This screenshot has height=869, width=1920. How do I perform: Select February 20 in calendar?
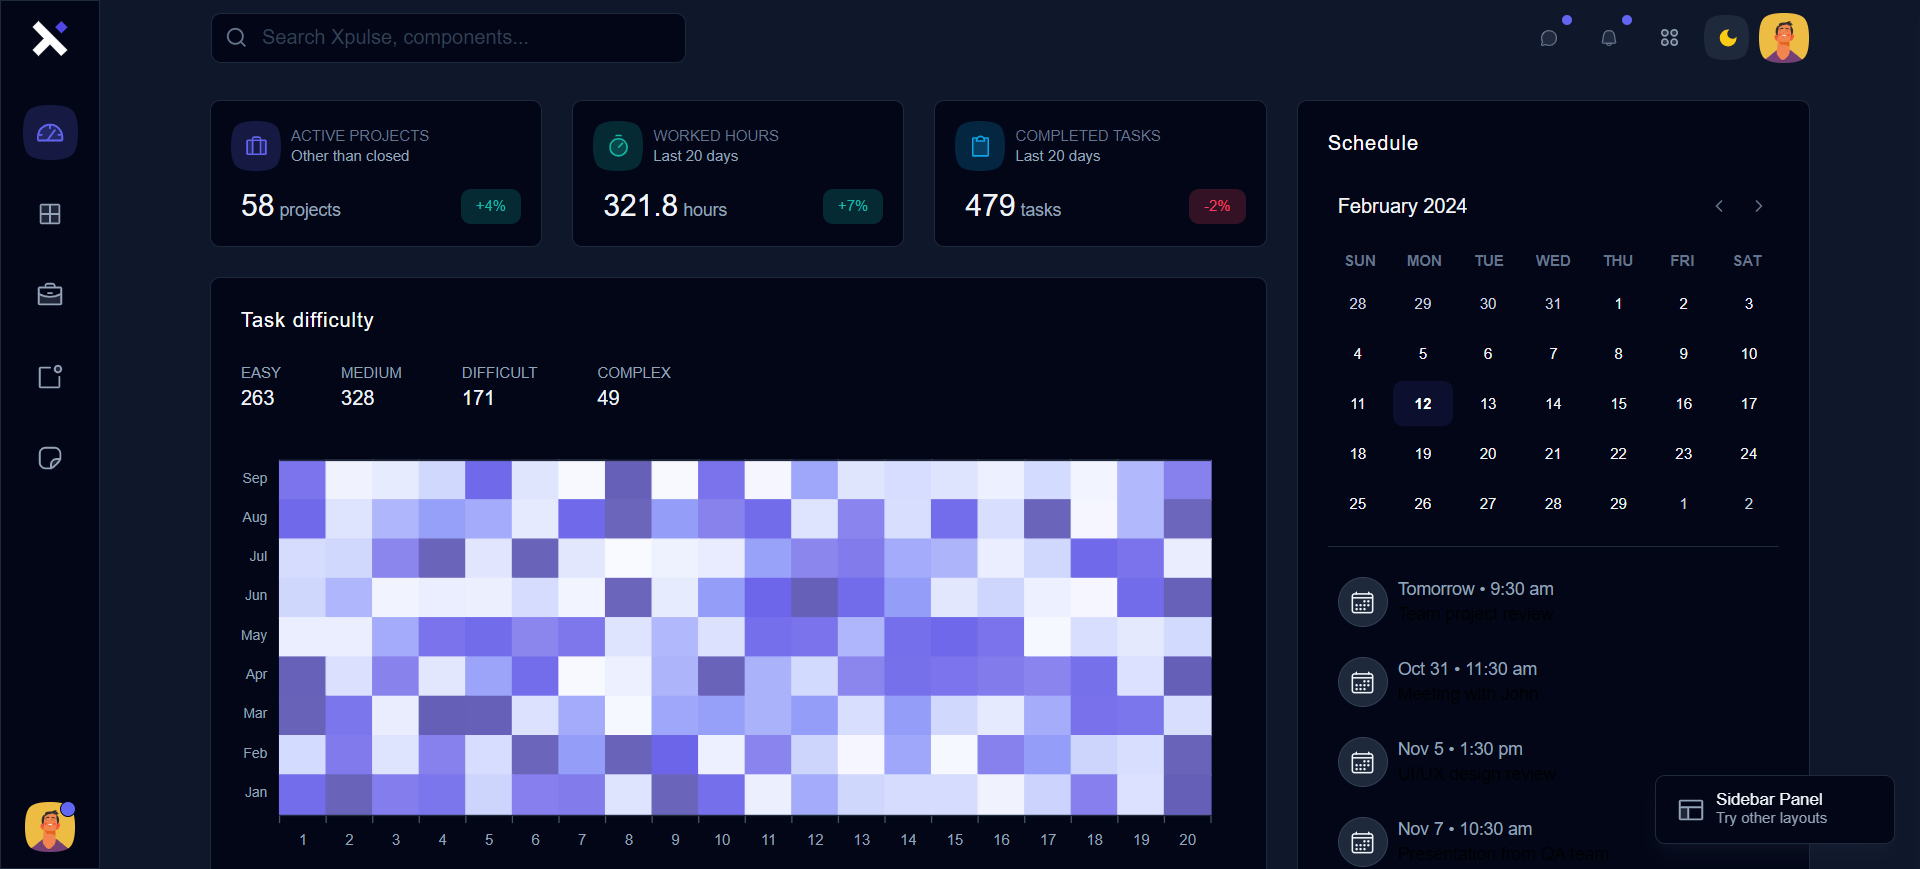click(x=1488, y=454)
